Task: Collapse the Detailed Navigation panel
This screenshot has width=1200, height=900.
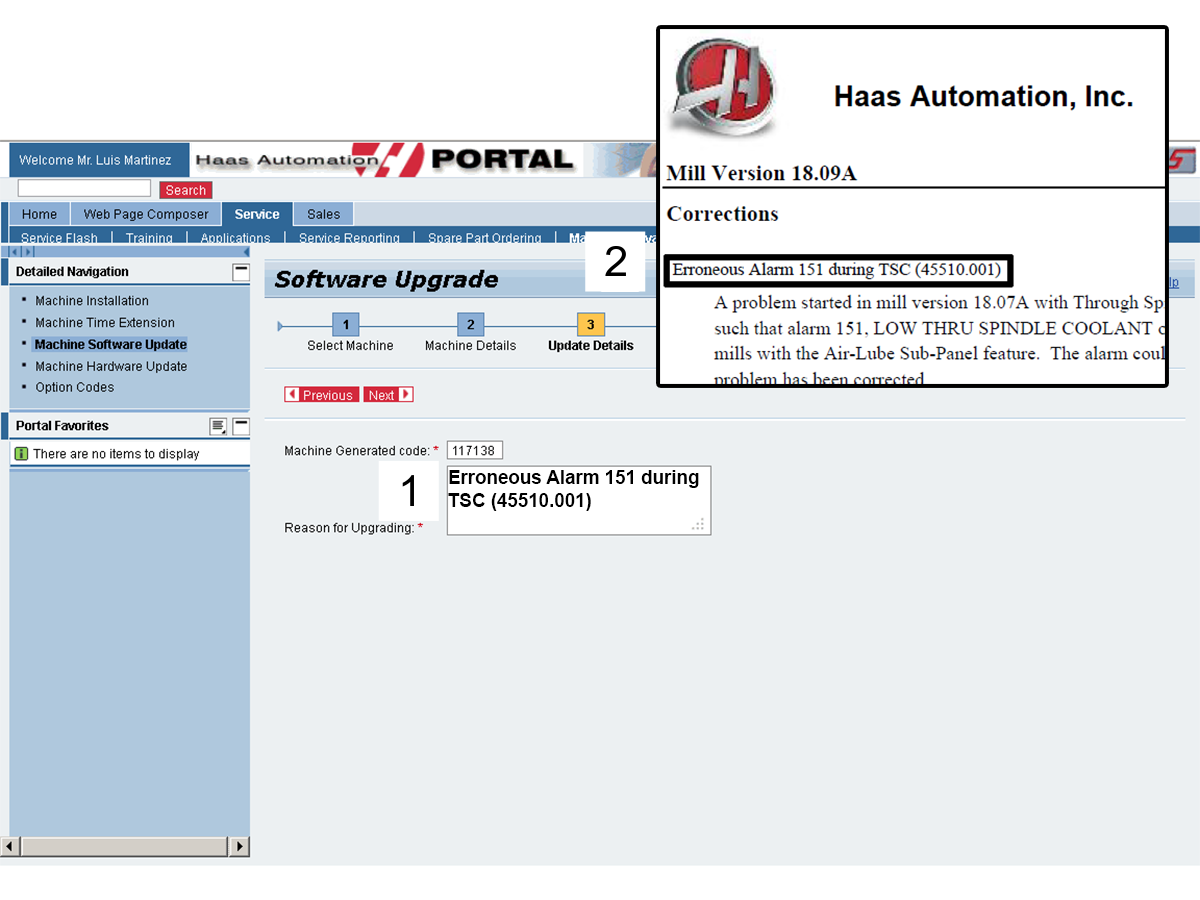Action: coord(241,271)
